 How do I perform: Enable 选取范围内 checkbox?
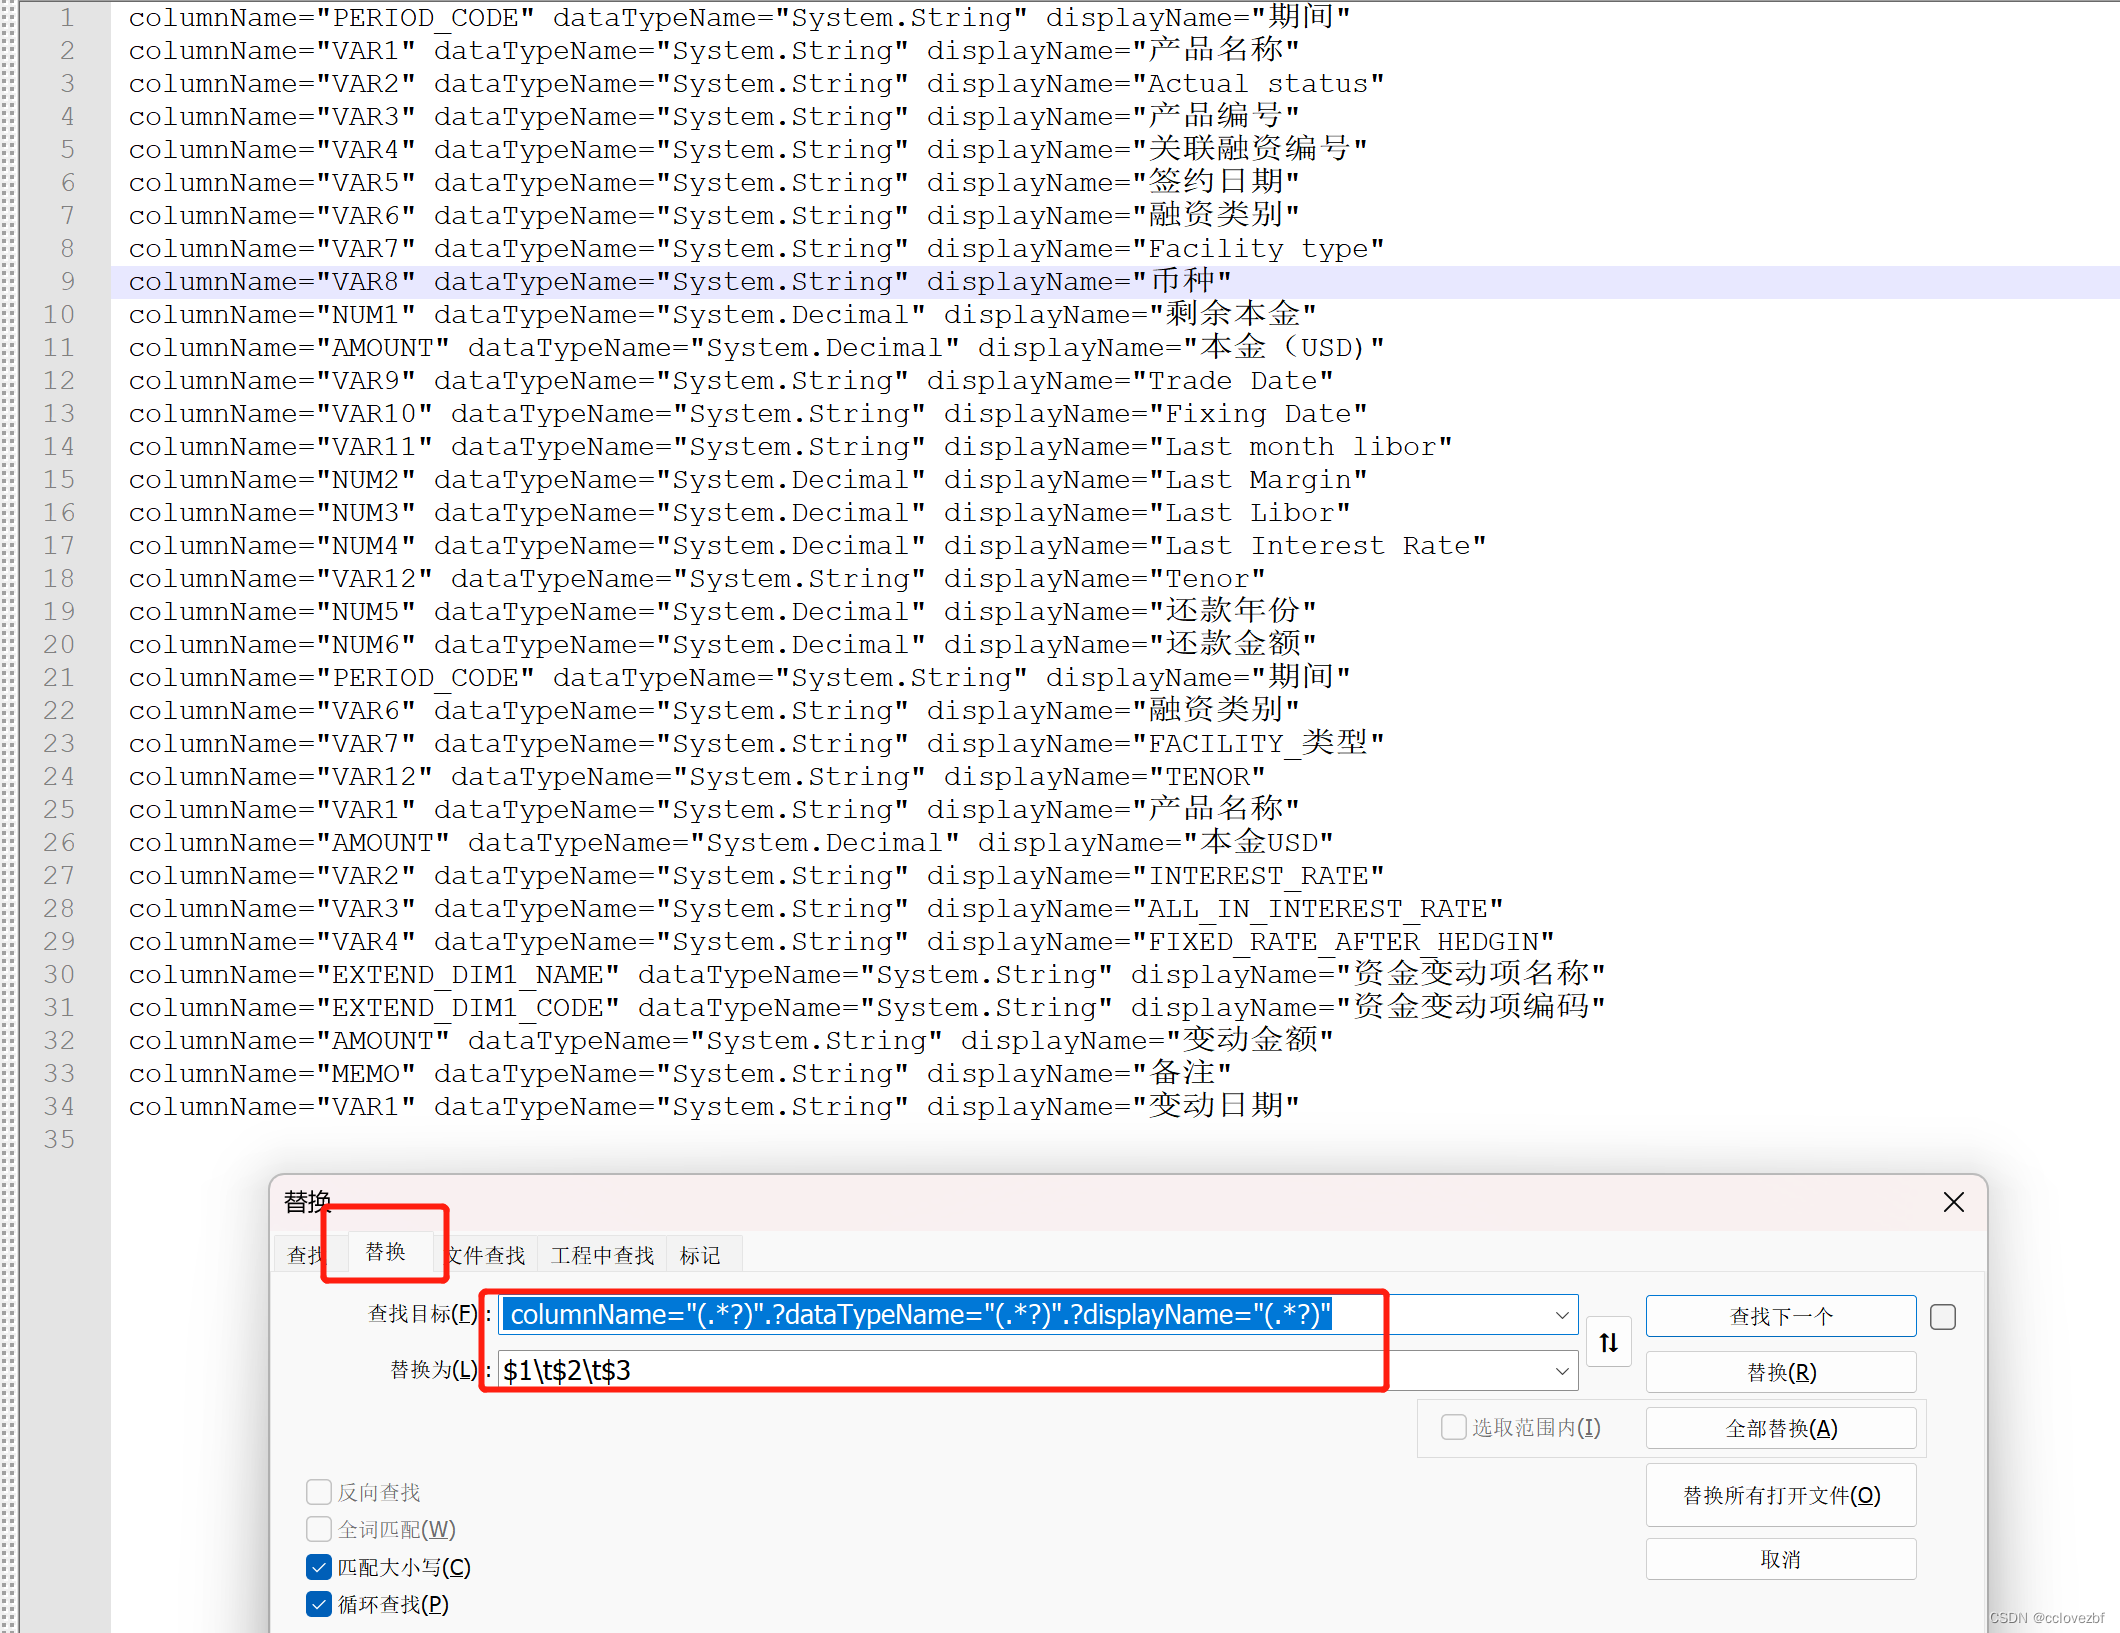[x=1453, y=1427]
